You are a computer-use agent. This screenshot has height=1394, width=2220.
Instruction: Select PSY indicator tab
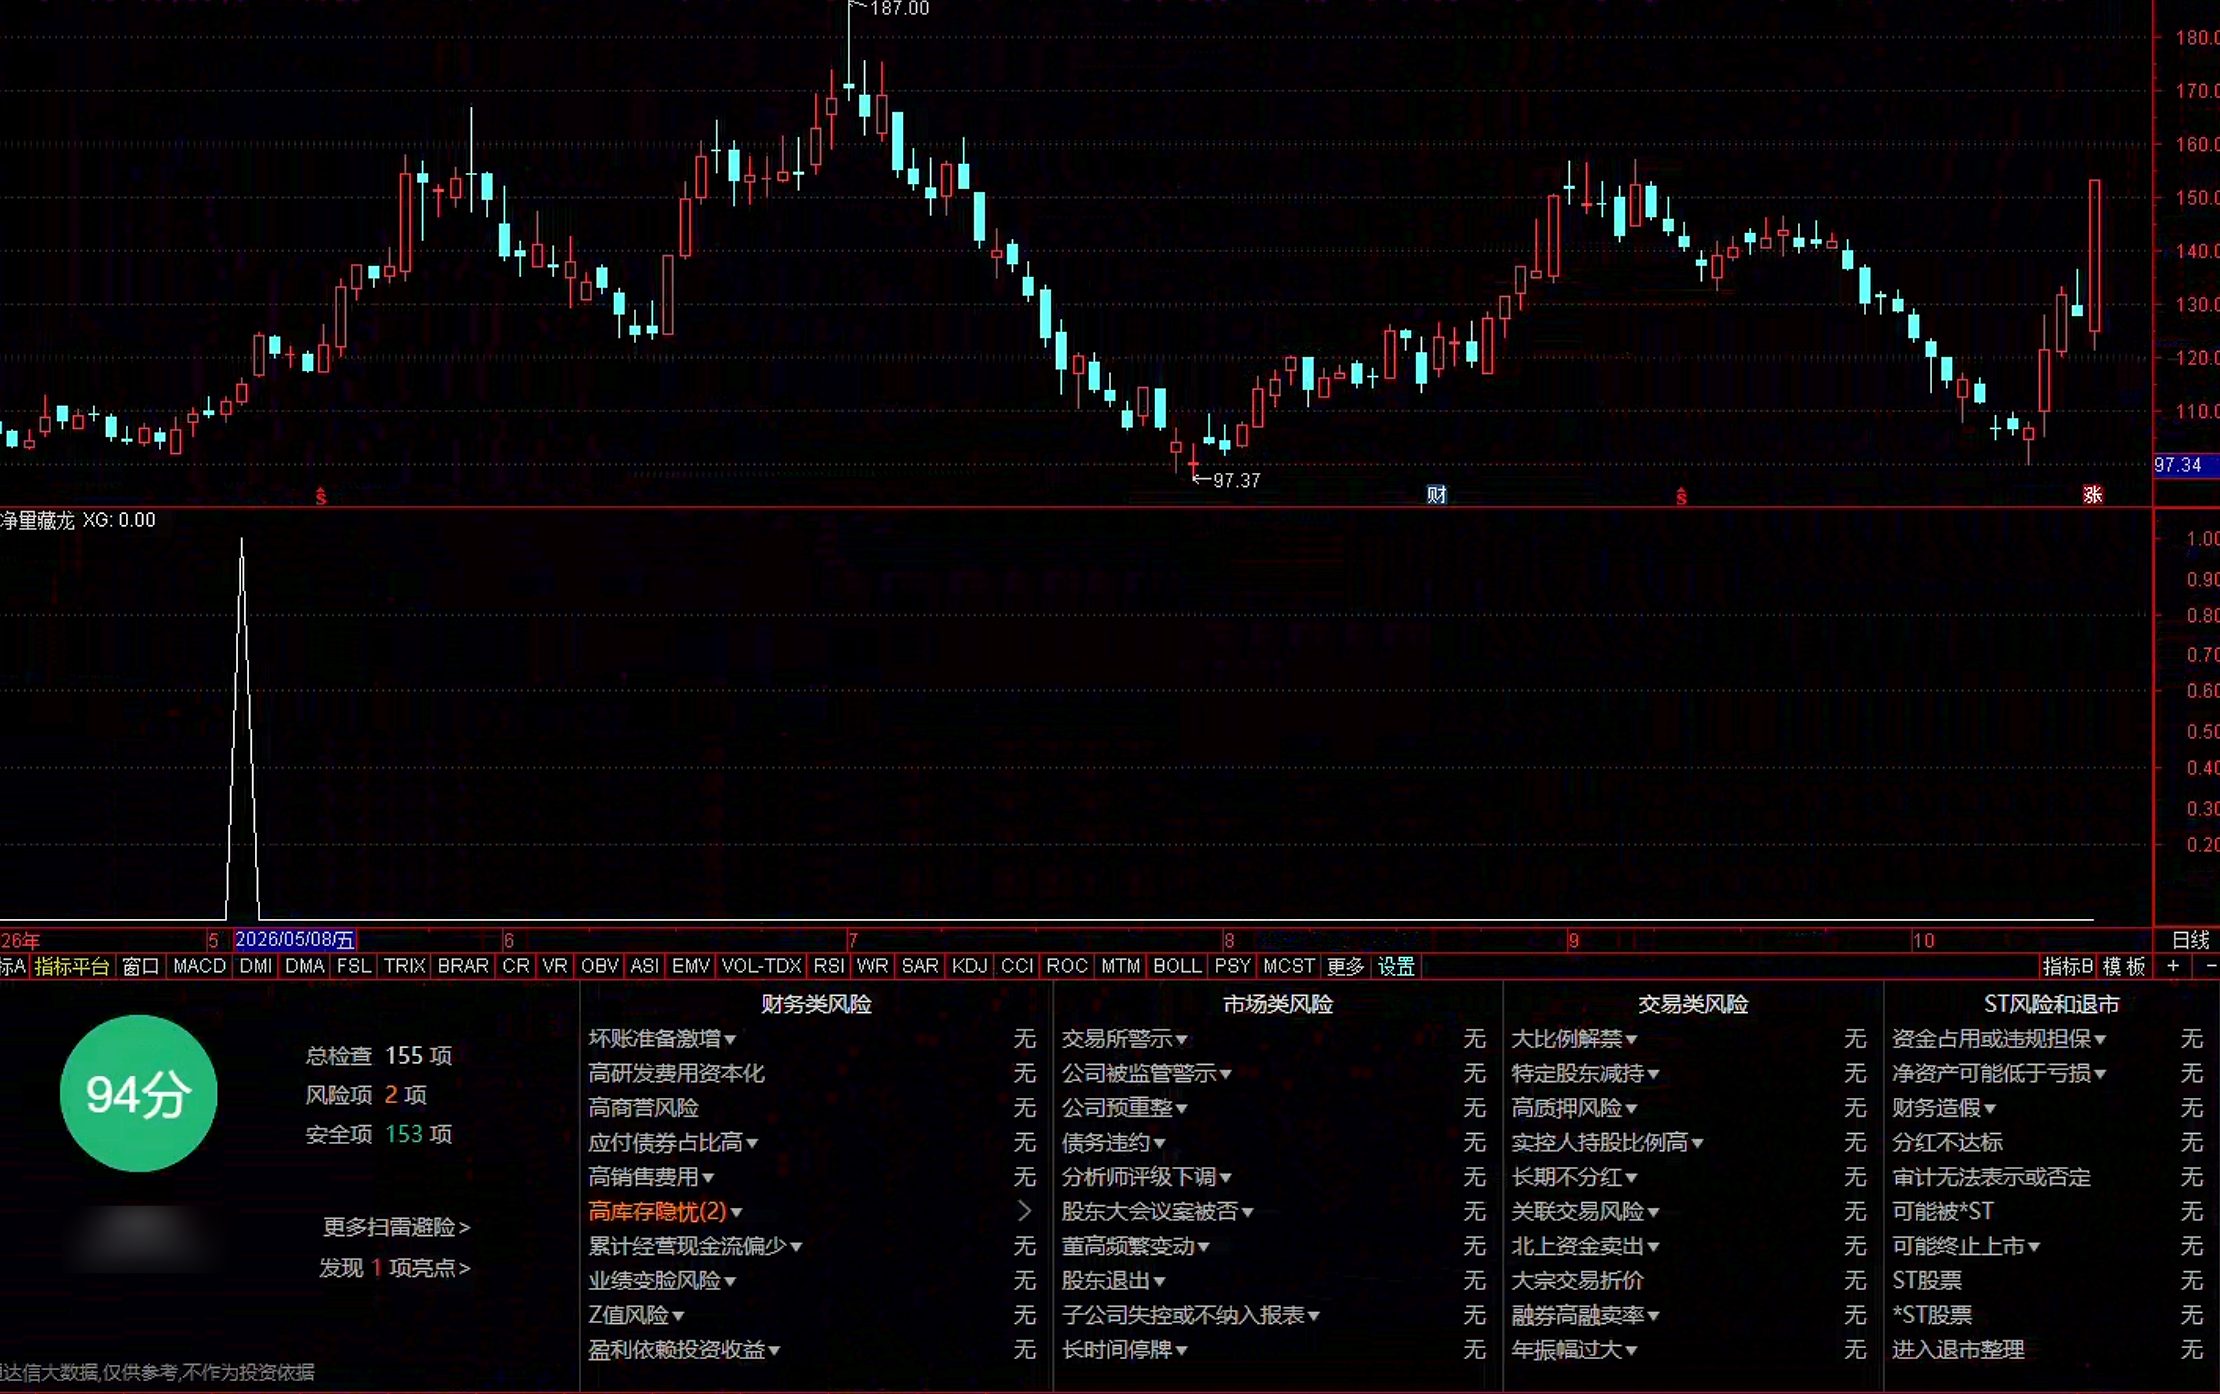(x=1232, y=966)
